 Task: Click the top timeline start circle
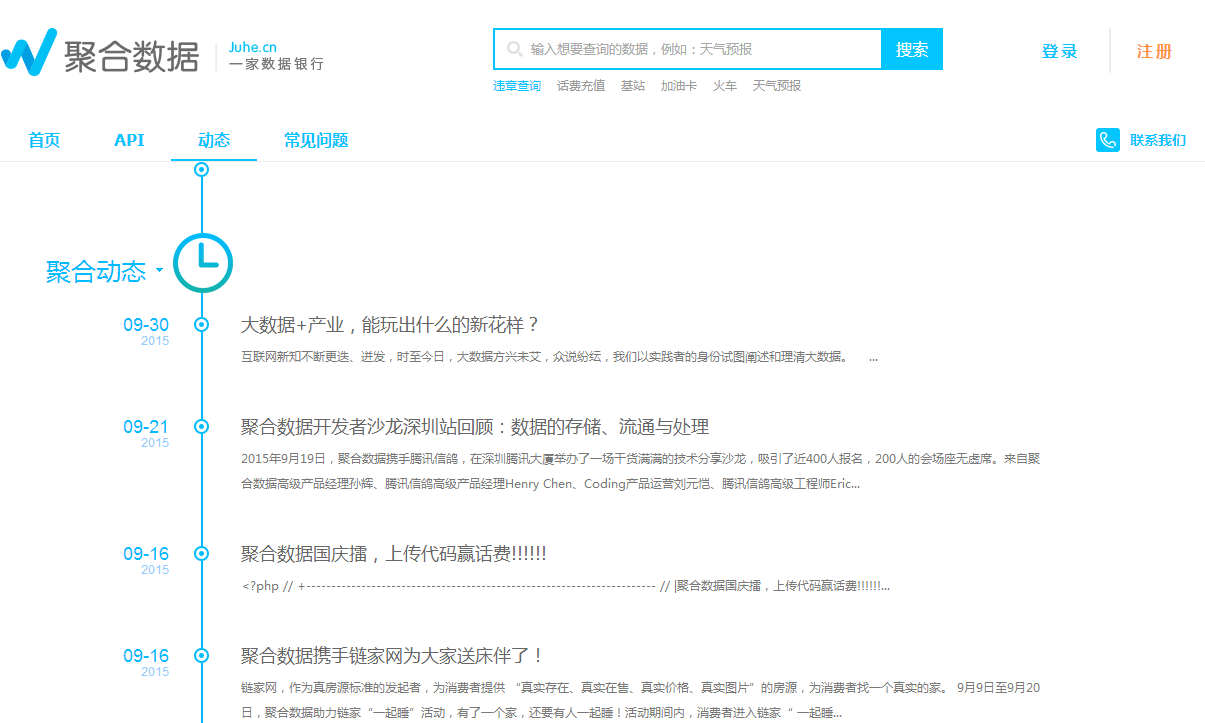tap(202, 170)
